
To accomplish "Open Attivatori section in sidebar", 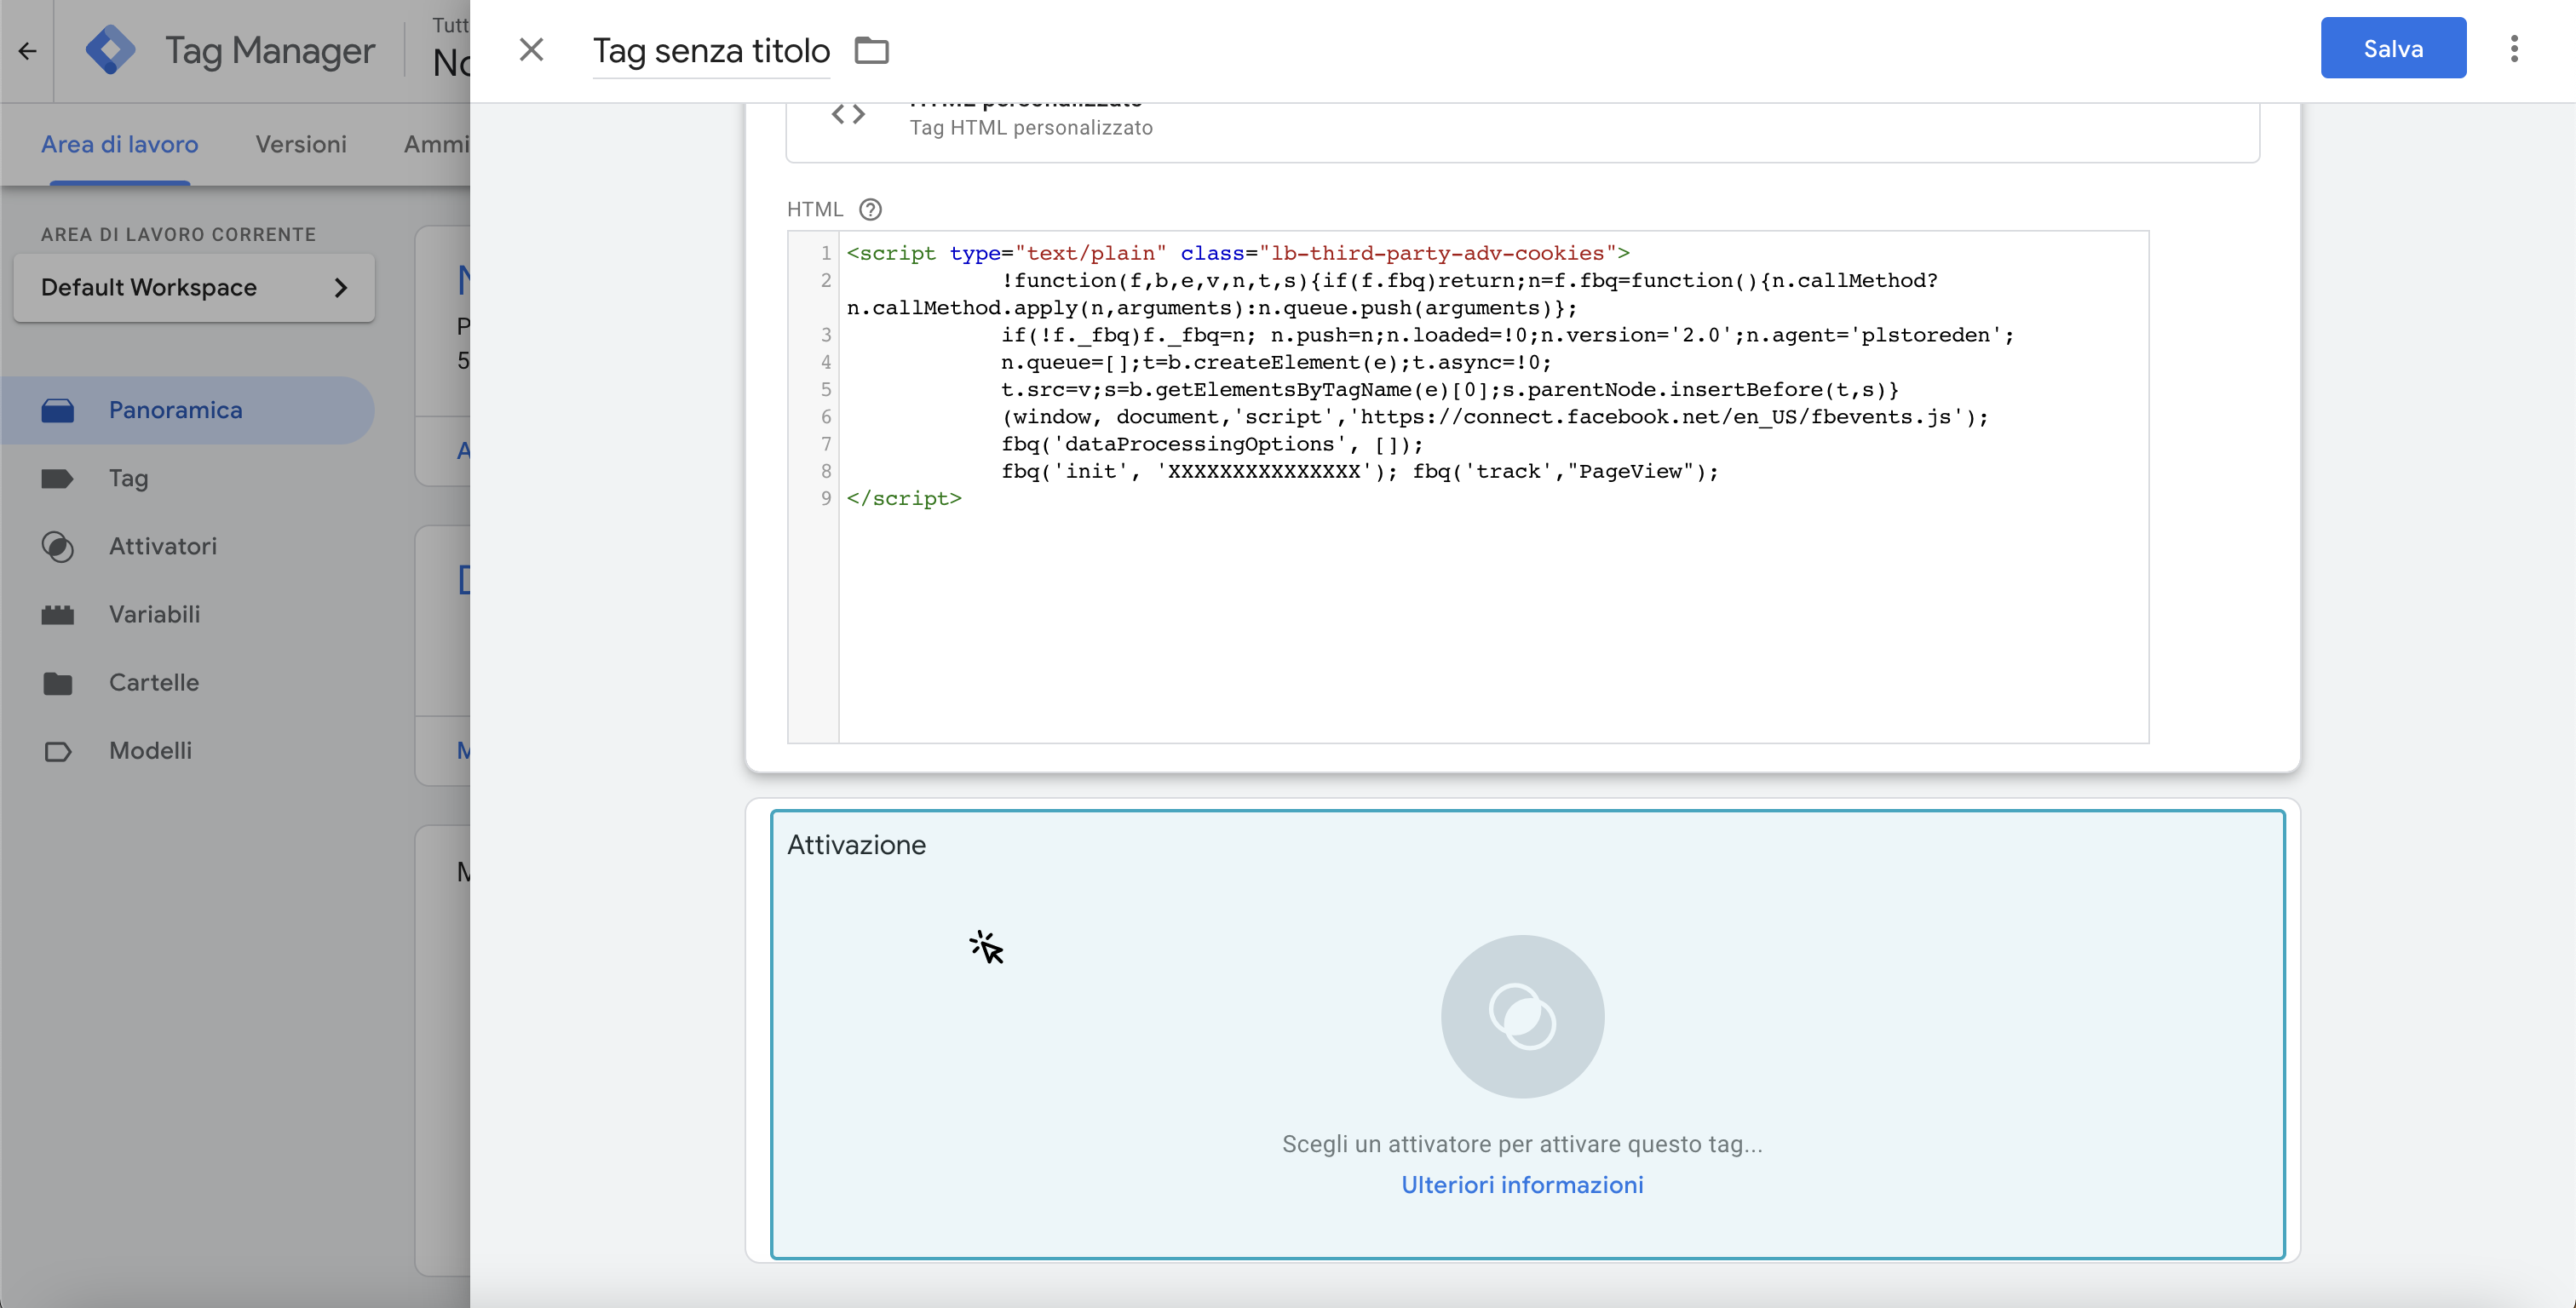I will [187, 546].
